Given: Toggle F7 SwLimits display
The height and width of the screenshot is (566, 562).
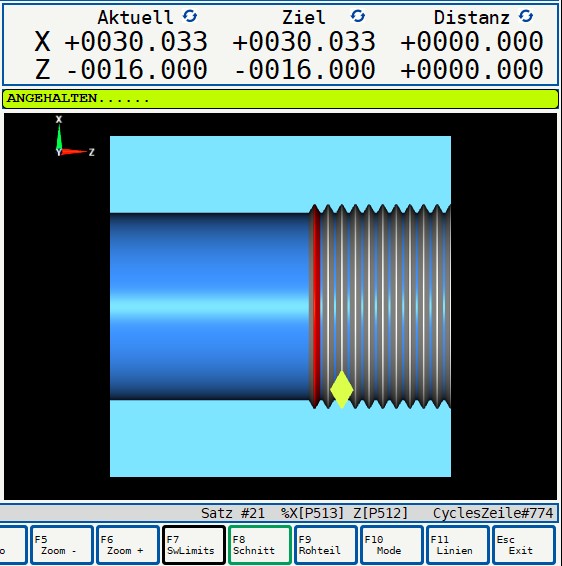Looking at the screenshot, I should tap(194, 545).
